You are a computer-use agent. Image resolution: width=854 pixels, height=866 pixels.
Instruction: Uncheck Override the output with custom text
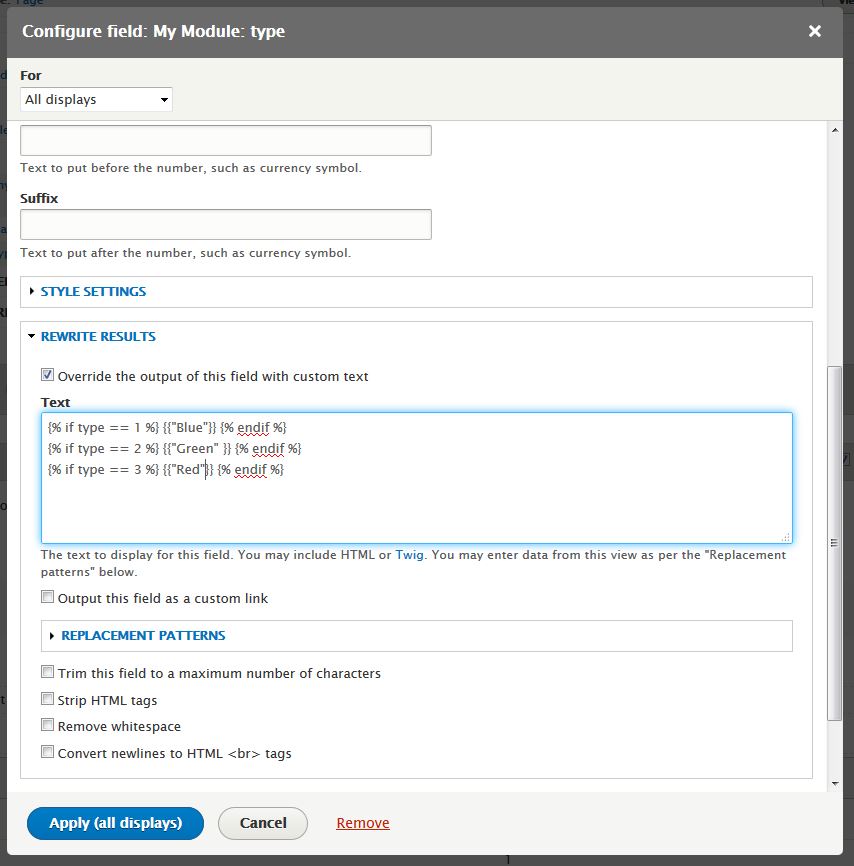48,375
